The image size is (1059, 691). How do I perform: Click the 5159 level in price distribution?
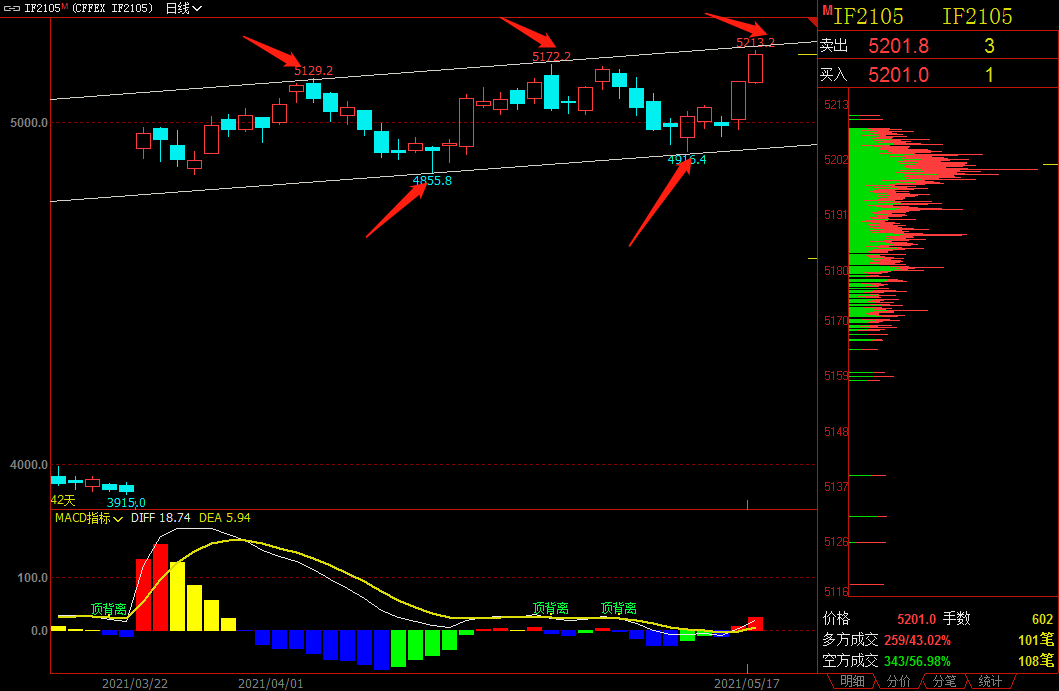click(x=836, y=376)
